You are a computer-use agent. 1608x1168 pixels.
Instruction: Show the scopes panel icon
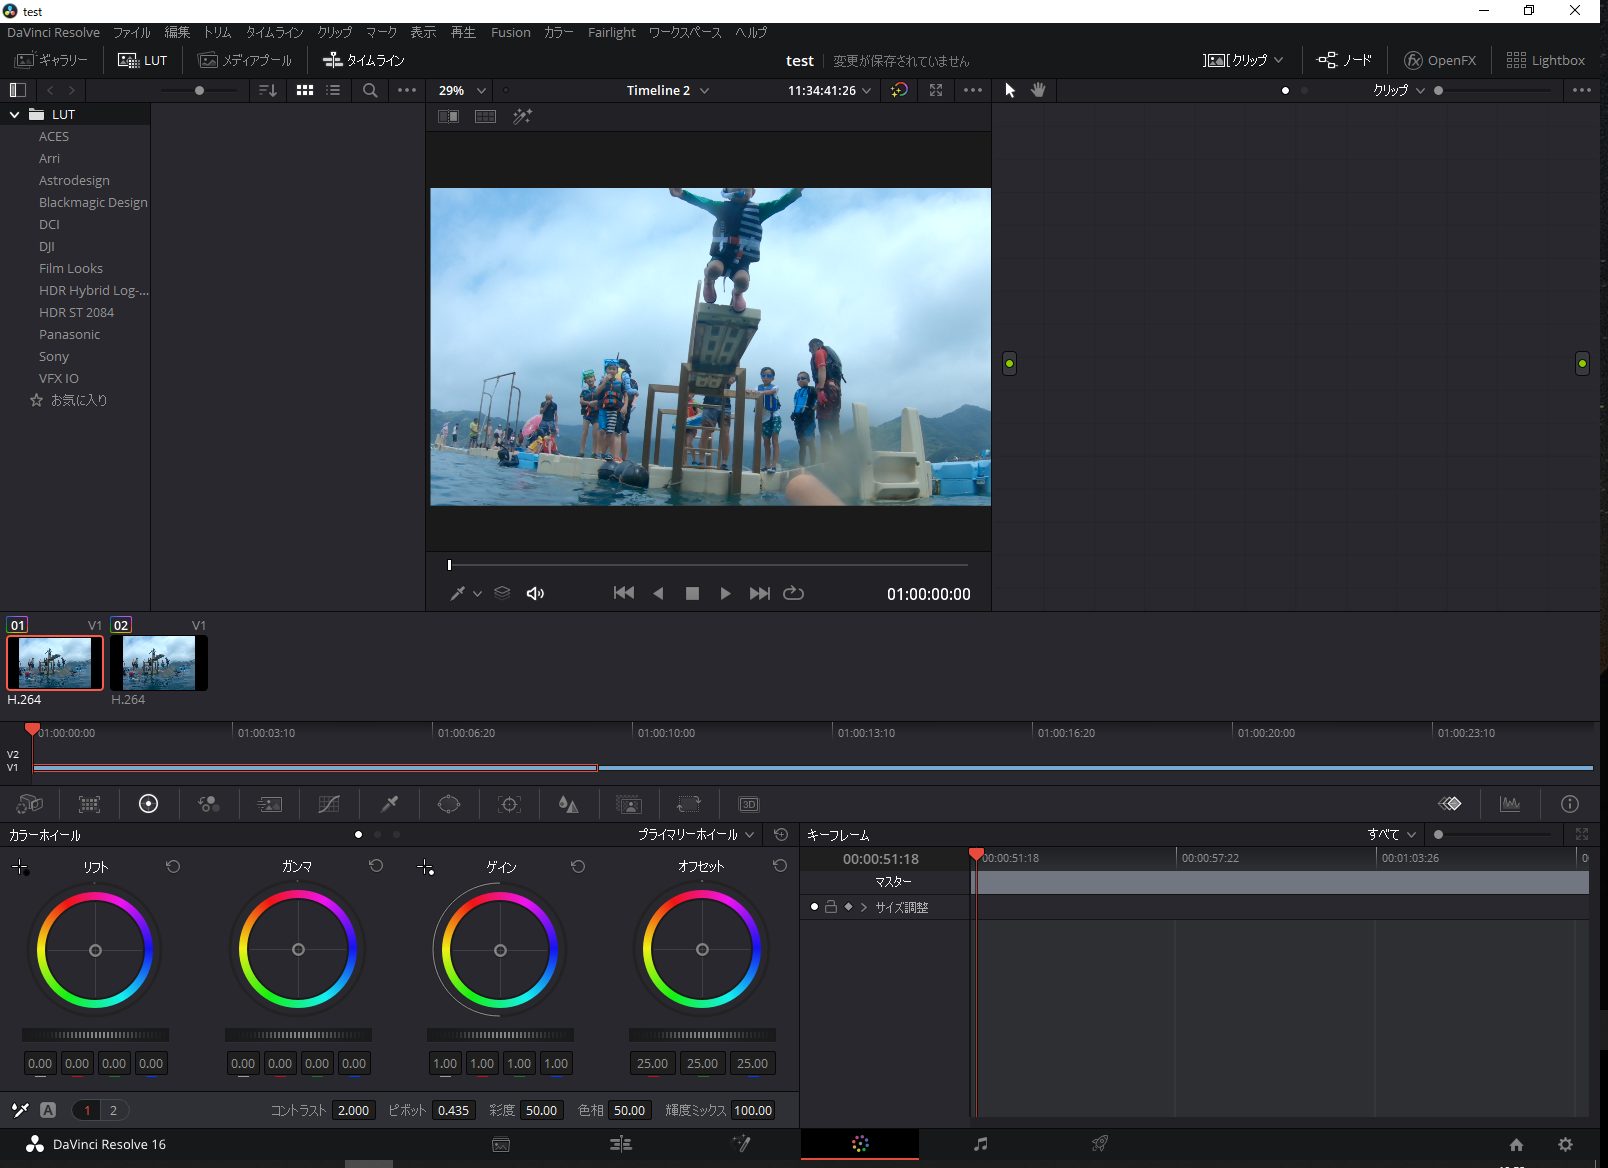(1510, 804)
